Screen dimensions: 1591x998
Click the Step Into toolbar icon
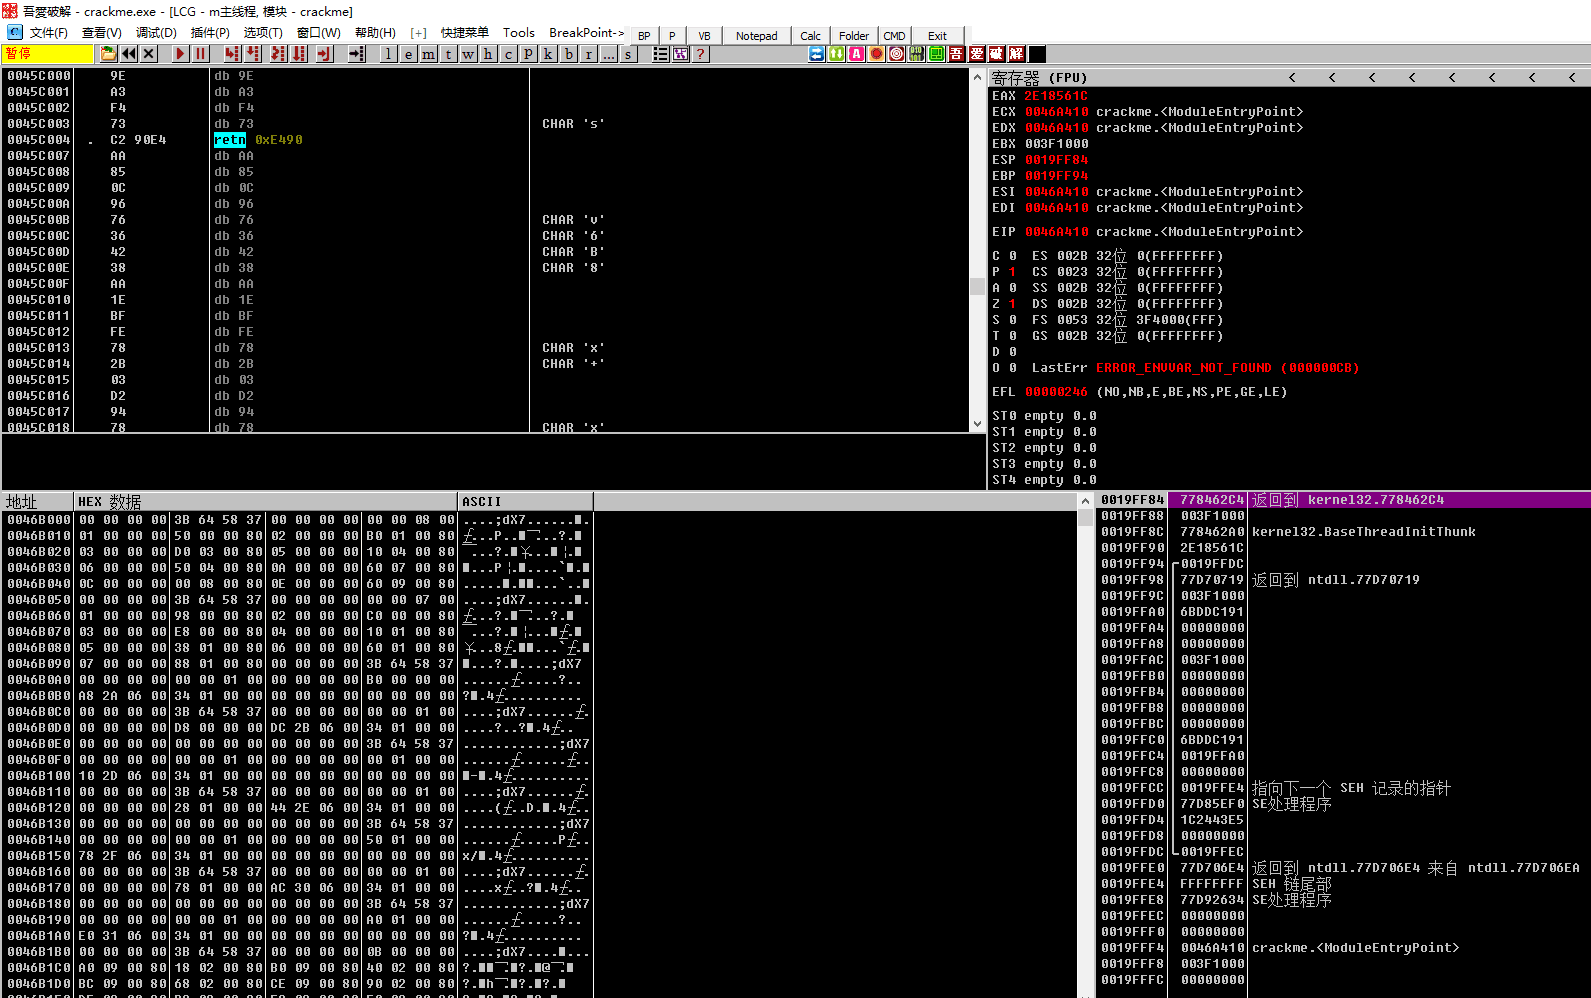232,54
